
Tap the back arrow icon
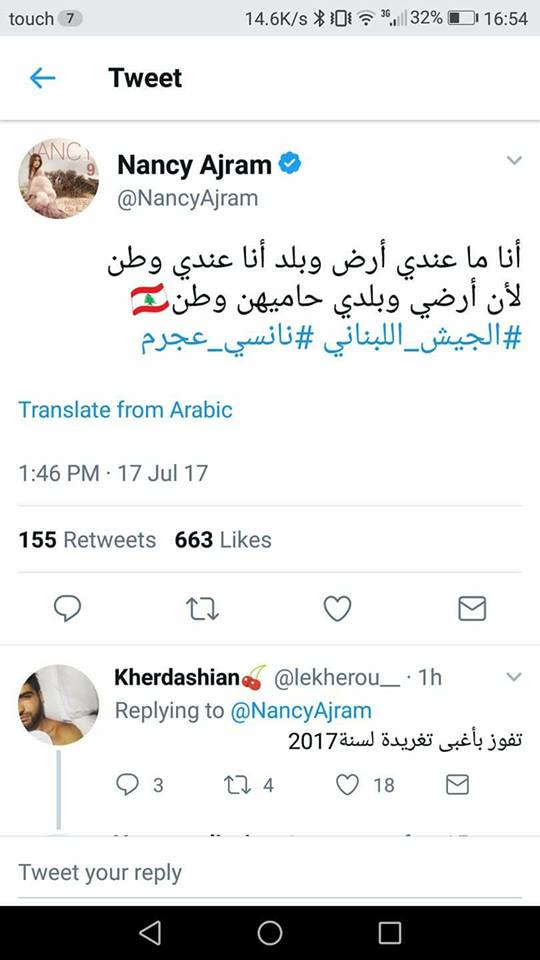pyautogui.click(x=42, y=78)
